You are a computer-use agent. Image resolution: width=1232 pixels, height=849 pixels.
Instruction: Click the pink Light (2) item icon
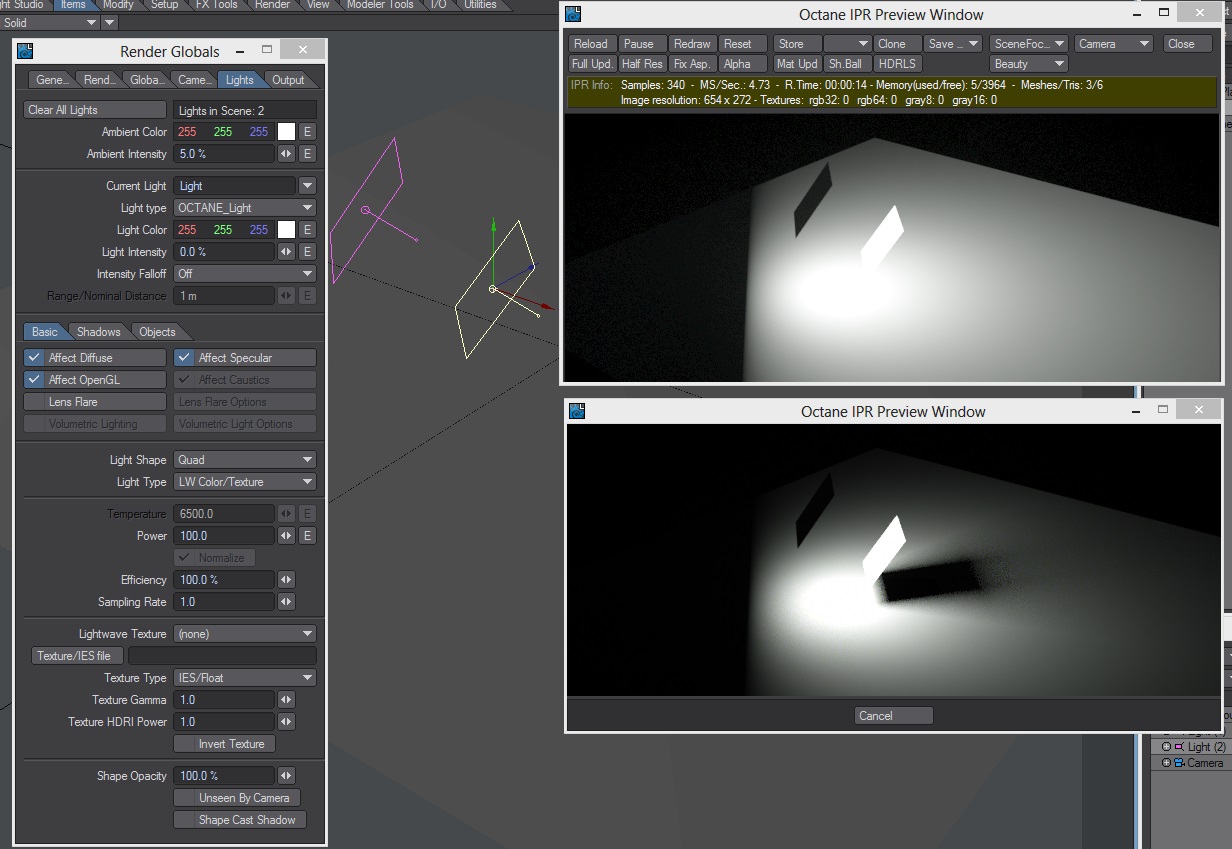[1179, 747]
